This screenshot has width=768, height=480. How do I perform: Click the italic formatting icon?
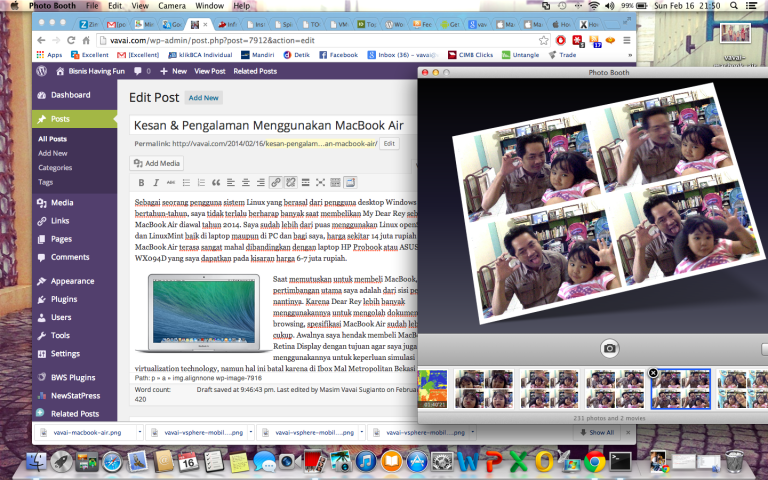pyautogui.click(x=155, y=182)
